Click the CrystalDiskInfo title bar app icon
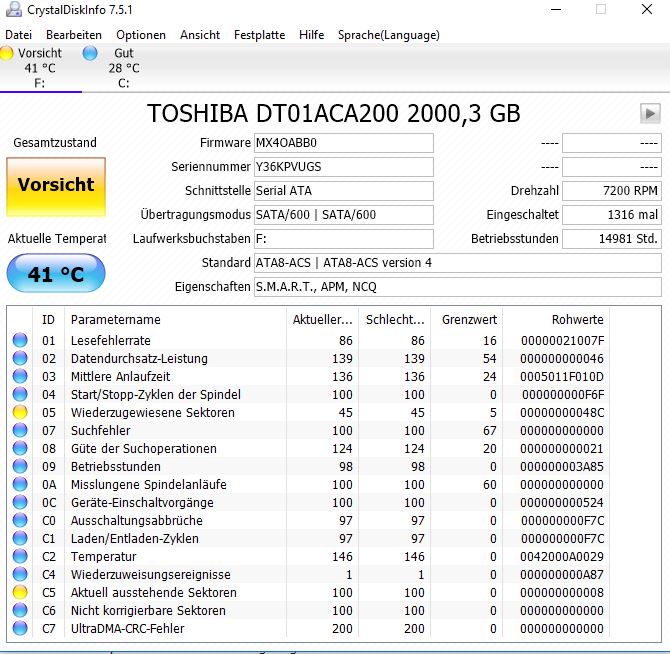This screenshot has height=654, width=670. 13,9
